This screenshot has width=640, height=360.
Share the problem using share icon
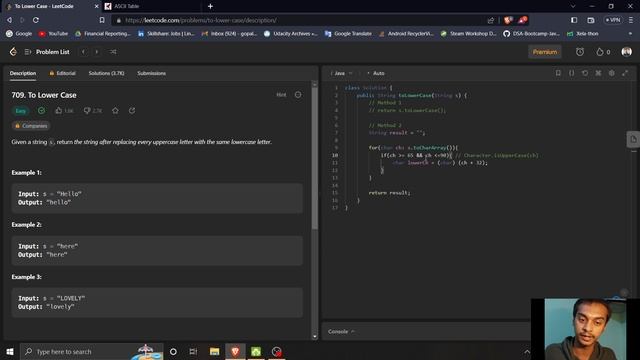tap(132, 111)
